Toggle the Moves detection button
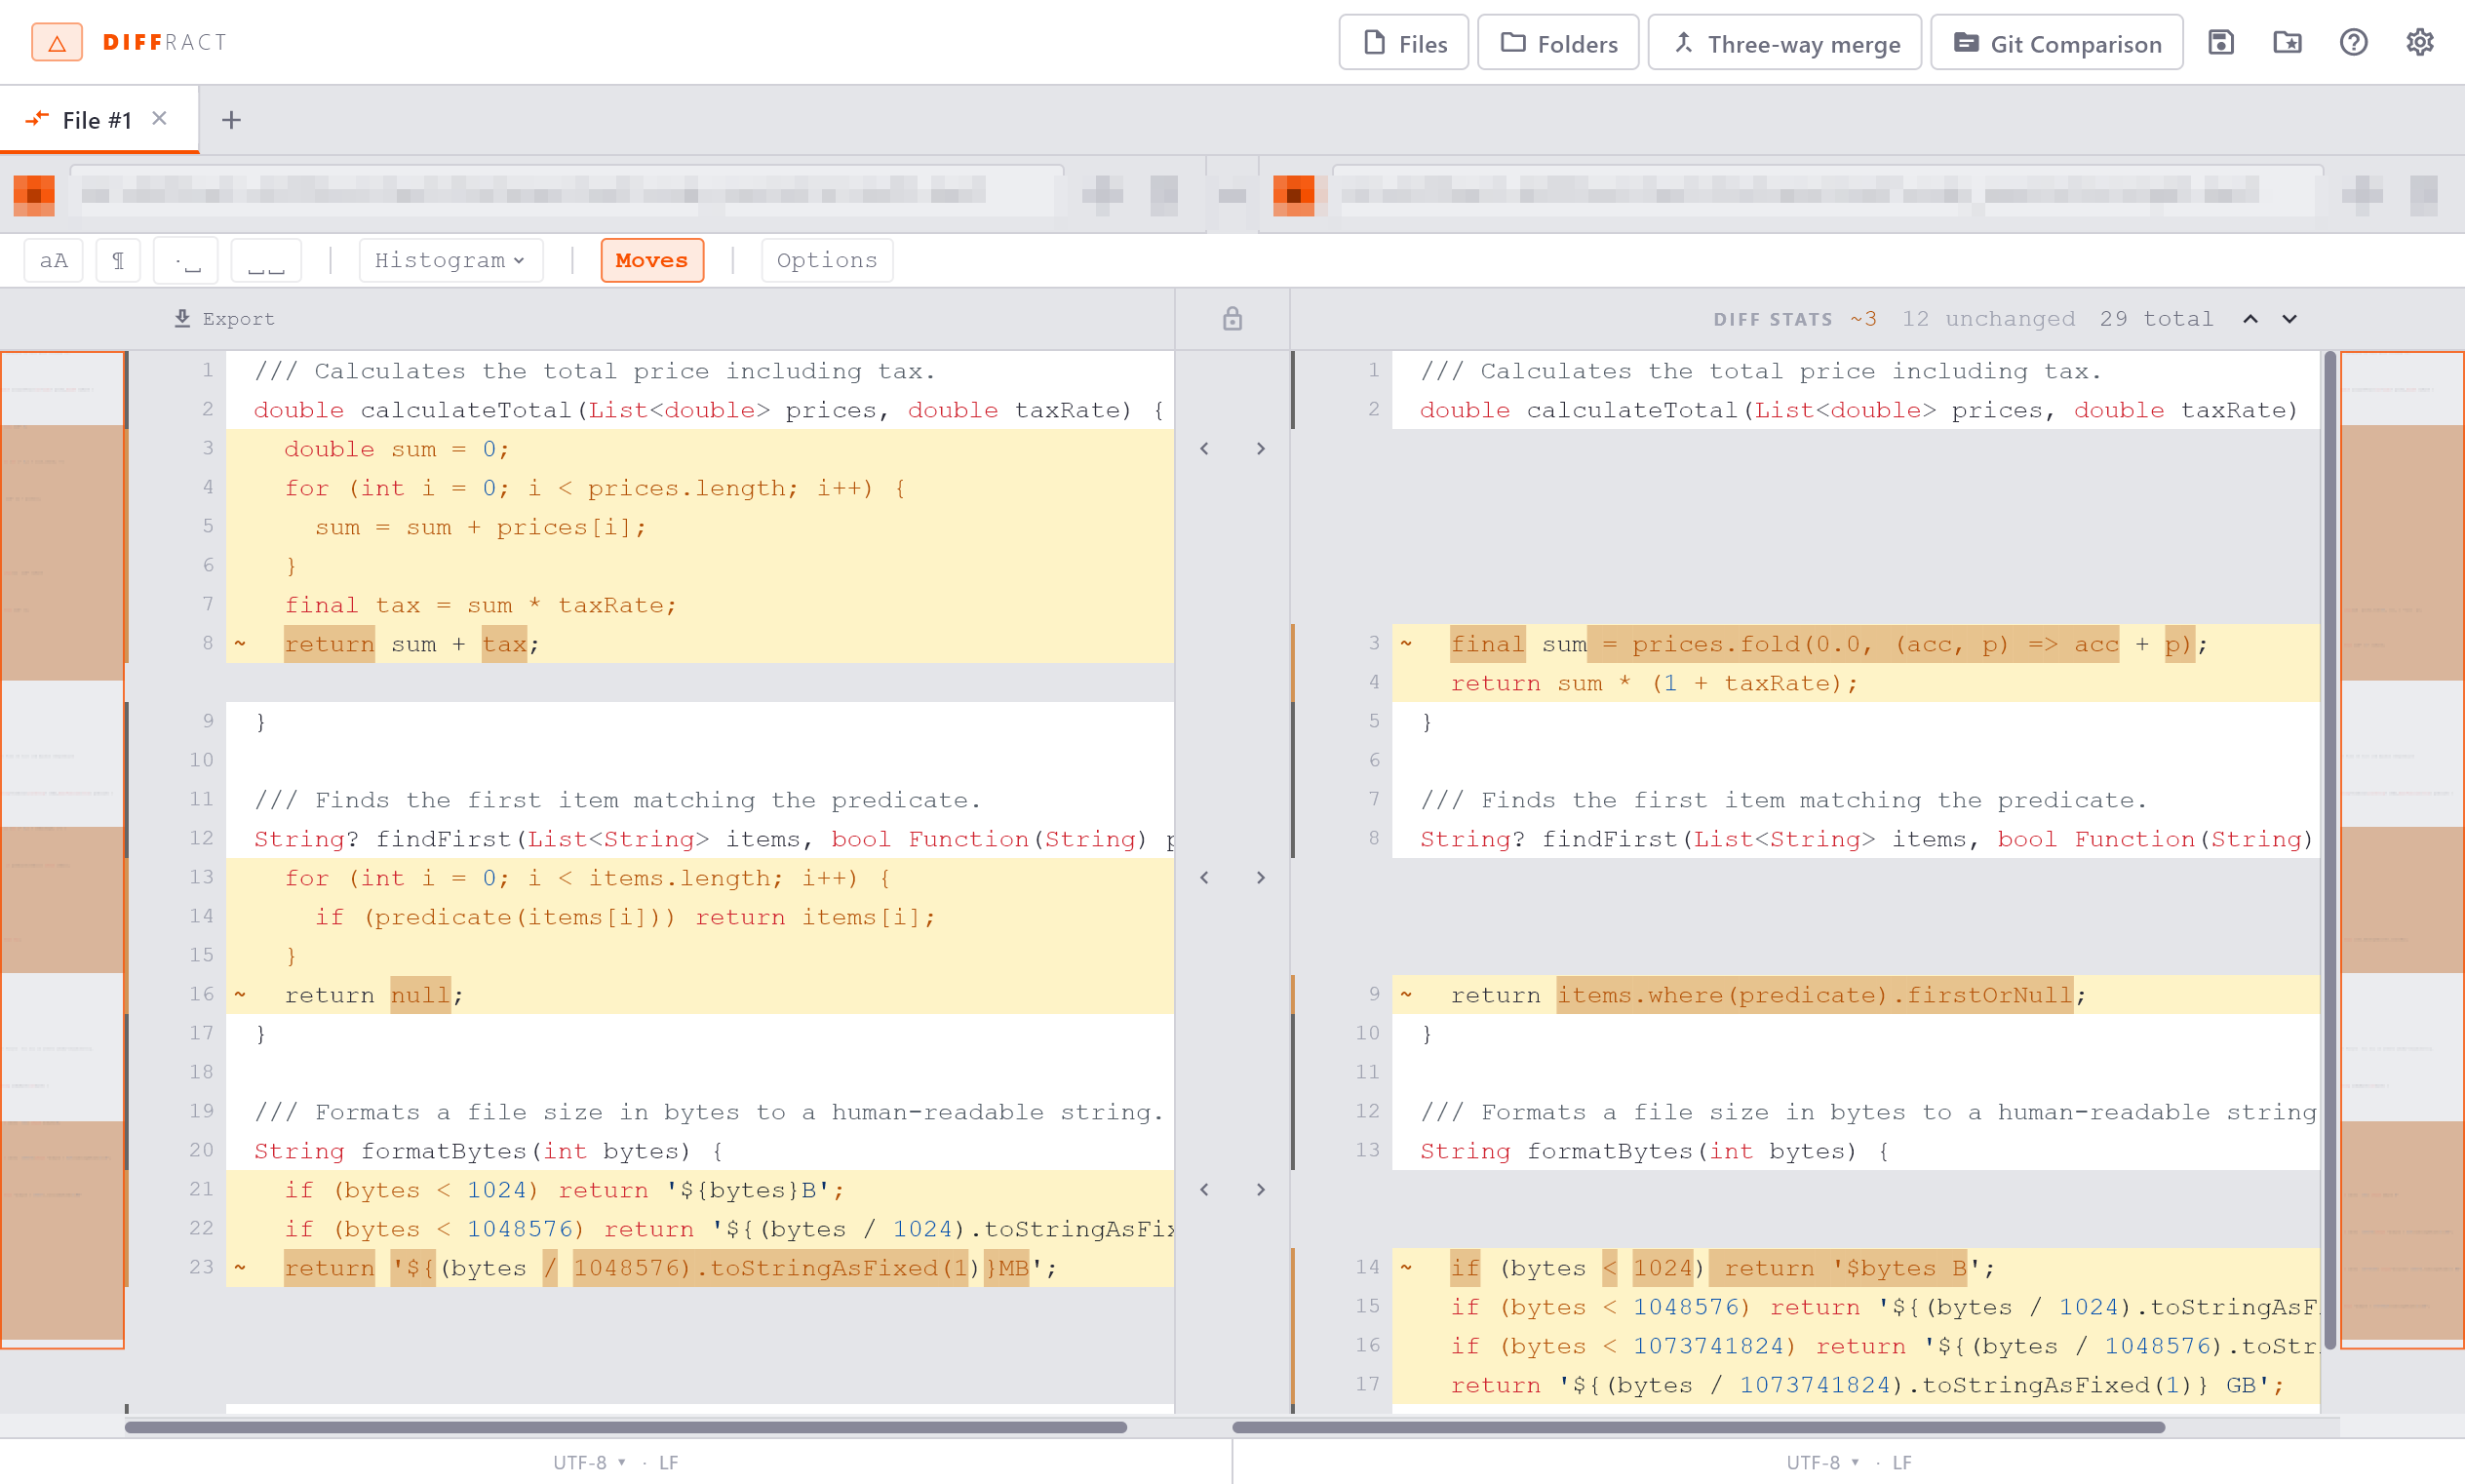This screenshot has width=2465, height=1484. pos(652,260)
